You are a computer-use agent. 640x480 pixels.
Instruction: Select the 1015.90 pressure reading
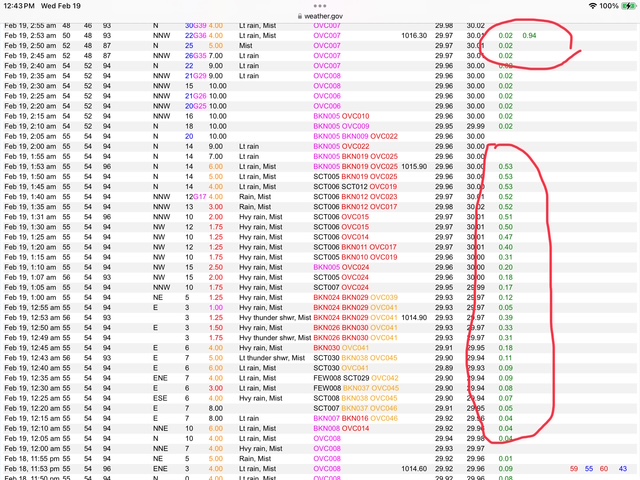pyautogui.click(x=414, y=166)
